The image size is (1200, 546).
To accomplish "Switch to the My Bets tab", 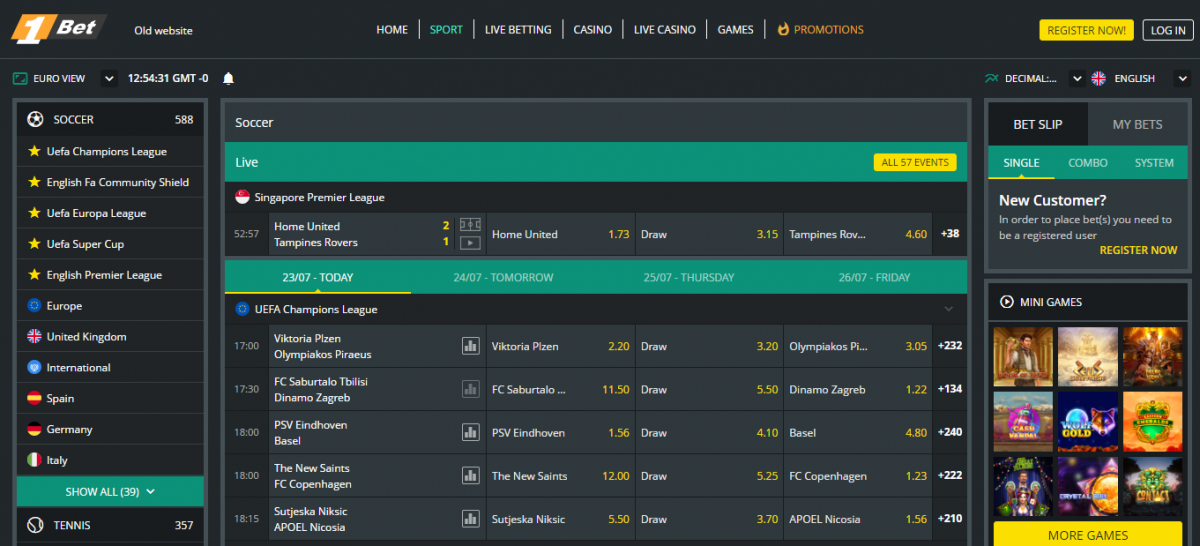I will tap(1137, 125).
